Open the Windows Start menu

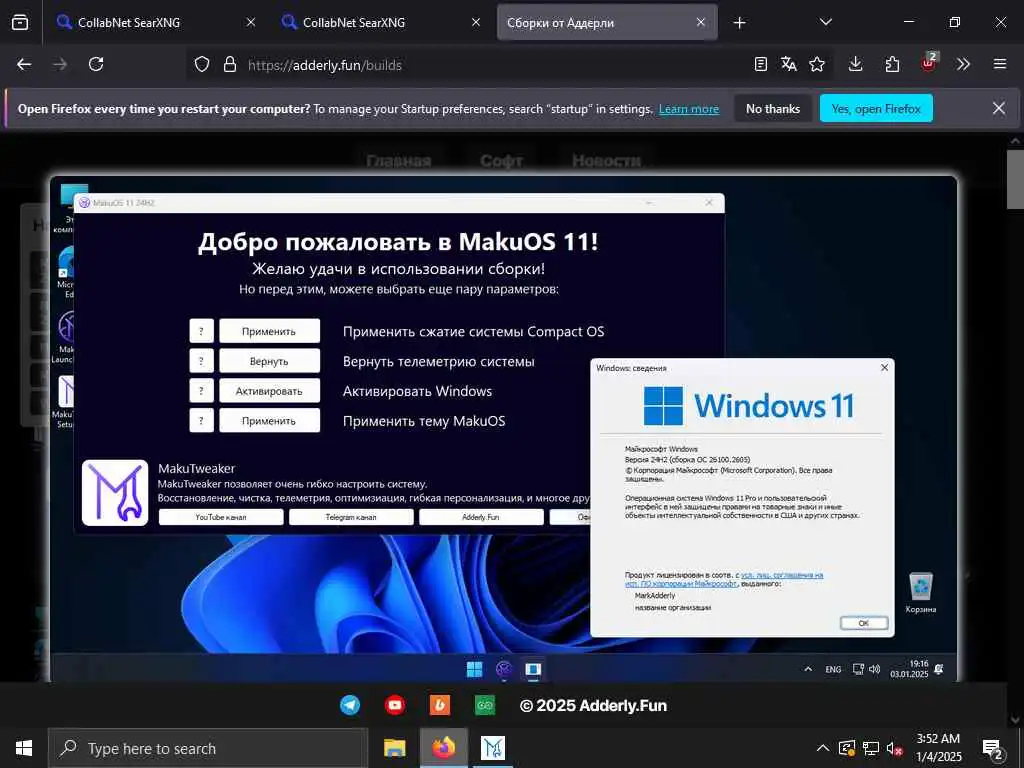24,748
